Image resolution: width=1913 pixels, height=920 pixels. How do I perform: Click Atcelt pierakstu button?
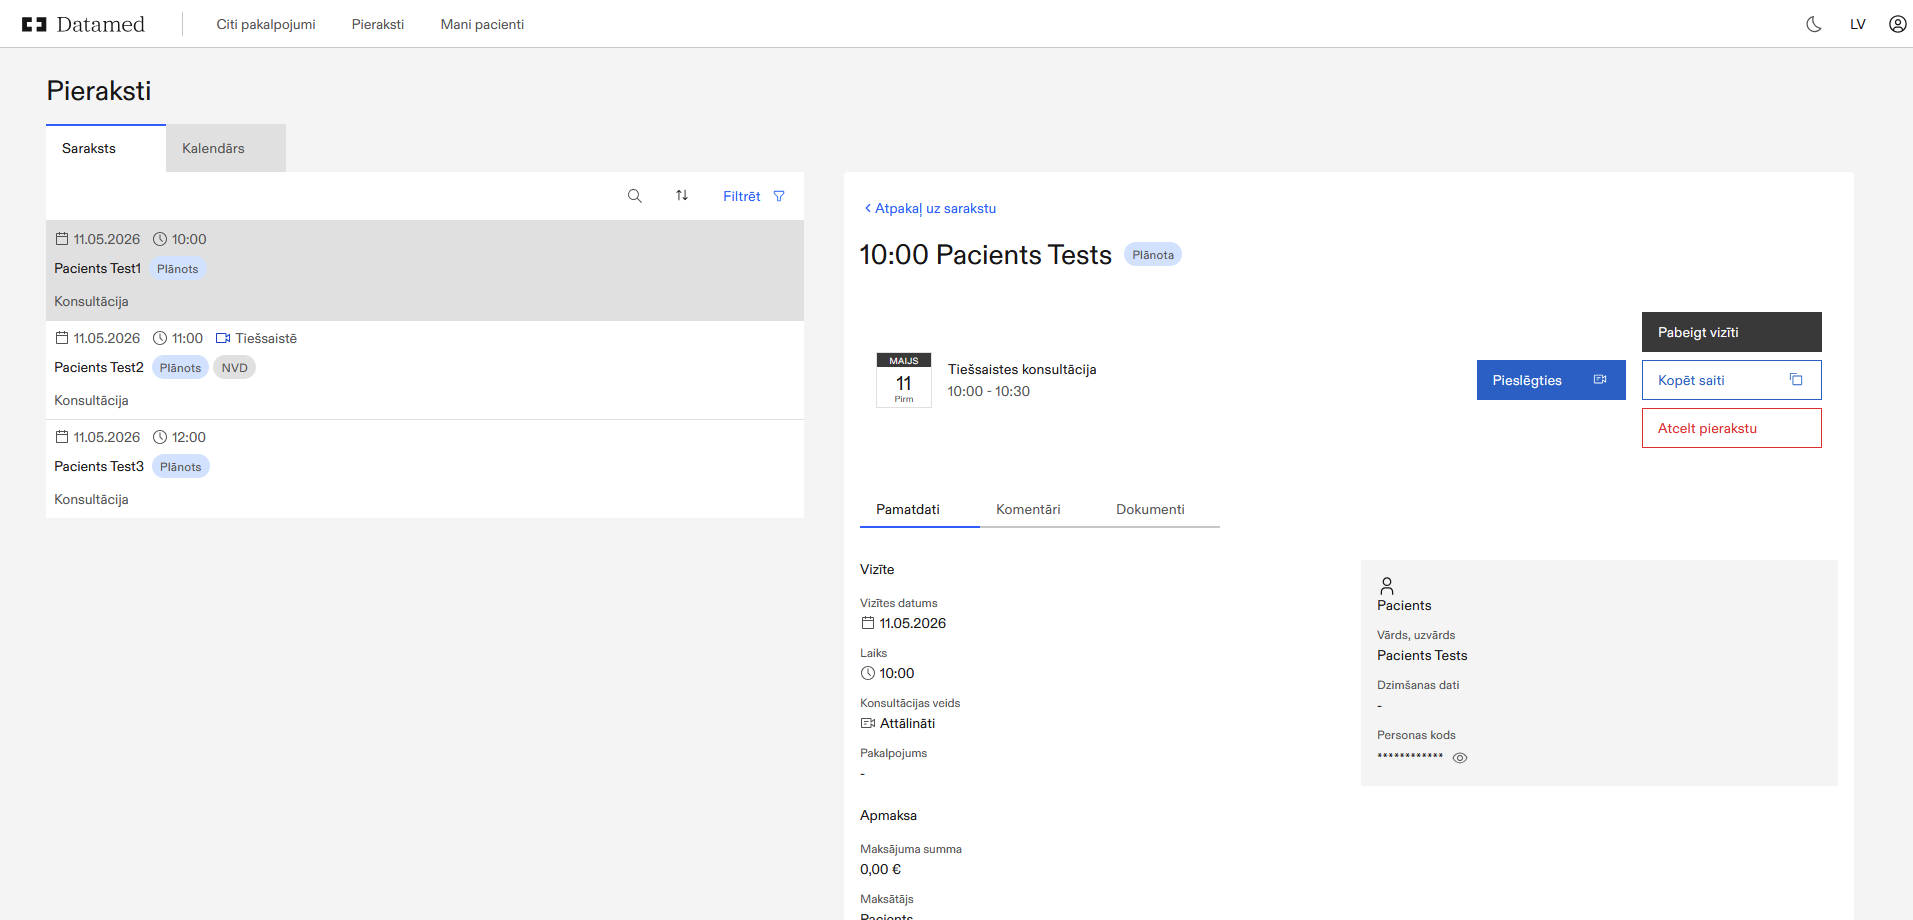[1732, 428]
